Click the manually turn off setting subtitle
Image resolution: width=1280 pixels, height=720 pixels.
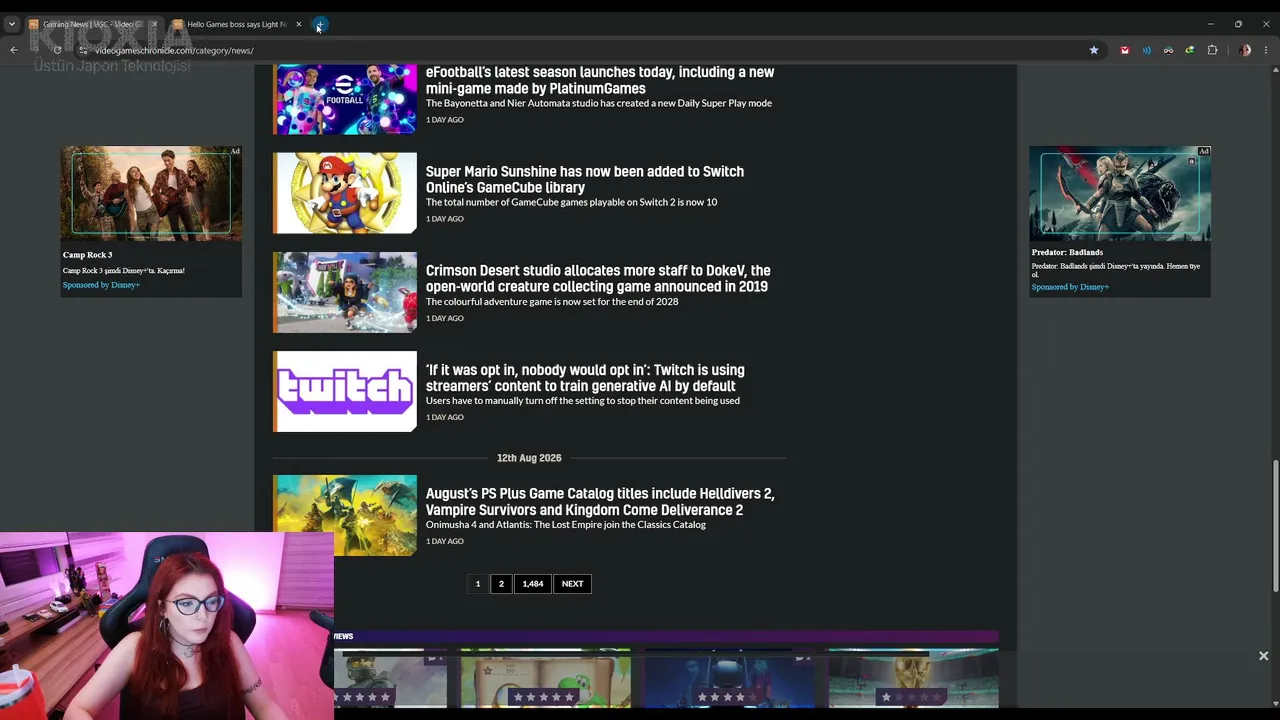pos(583,401)
